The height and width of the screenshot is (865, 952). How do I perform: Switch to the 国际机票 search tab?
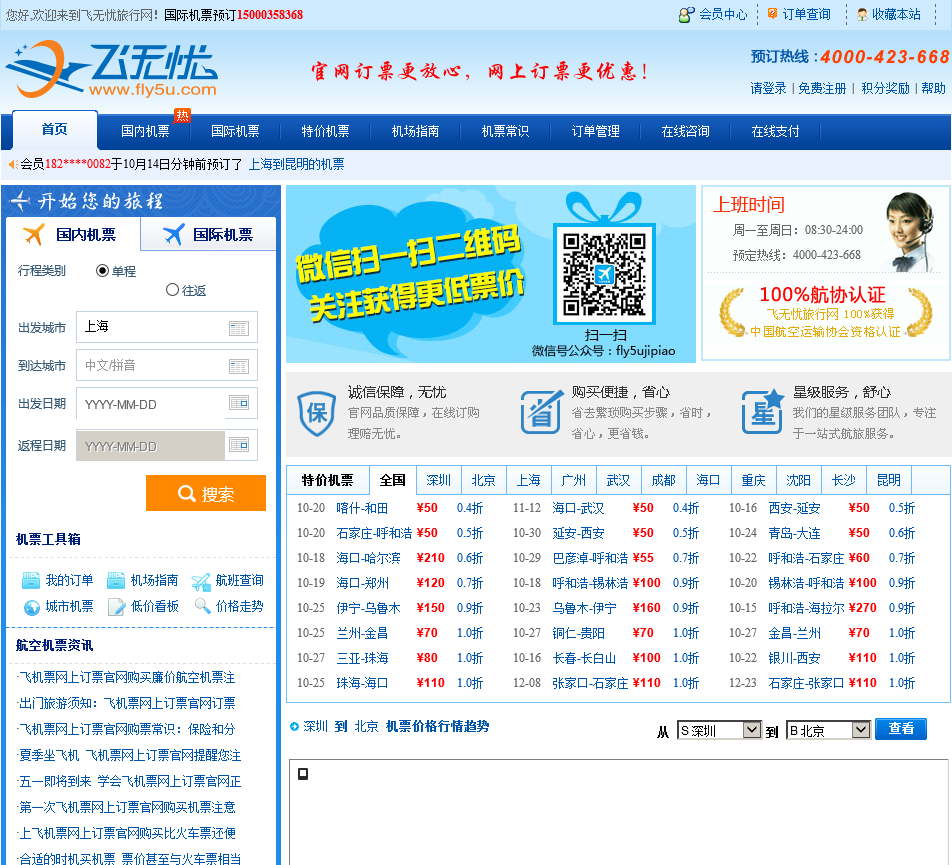[x=209, y=234]
